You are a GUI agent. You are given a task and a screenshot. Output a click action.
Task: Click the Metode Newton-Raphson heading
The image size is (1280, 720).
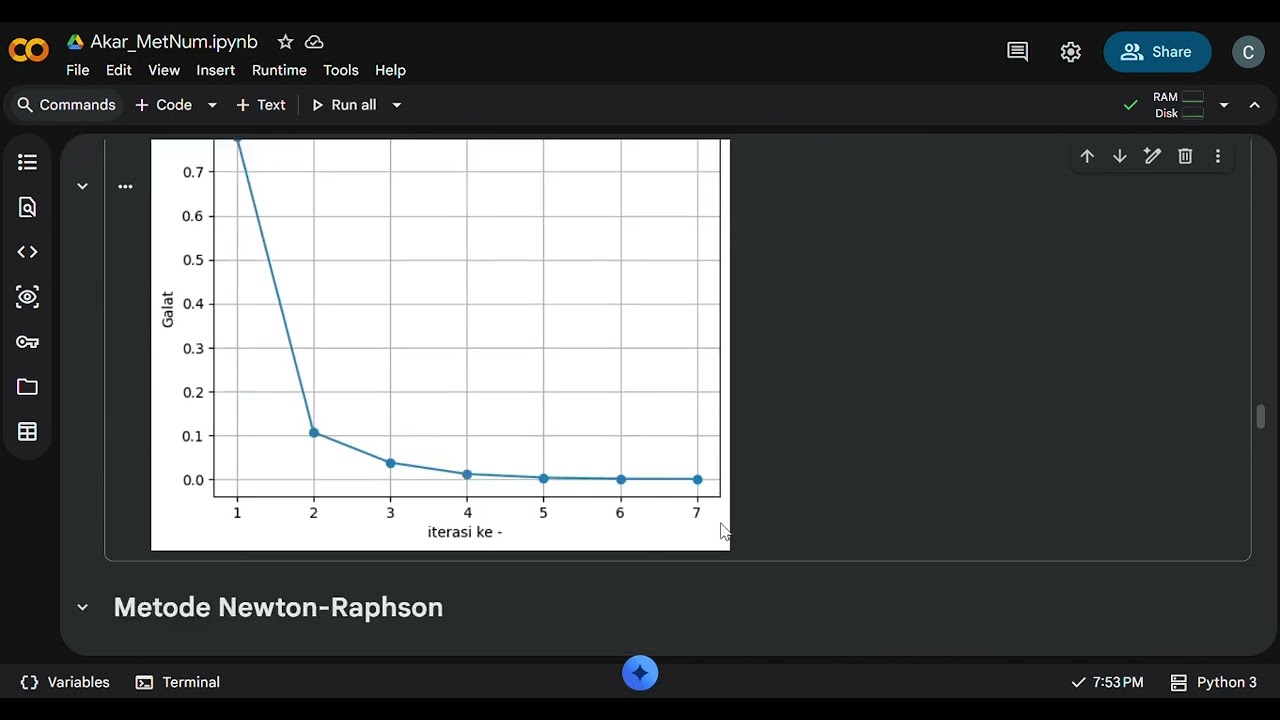tap(278, 607)
